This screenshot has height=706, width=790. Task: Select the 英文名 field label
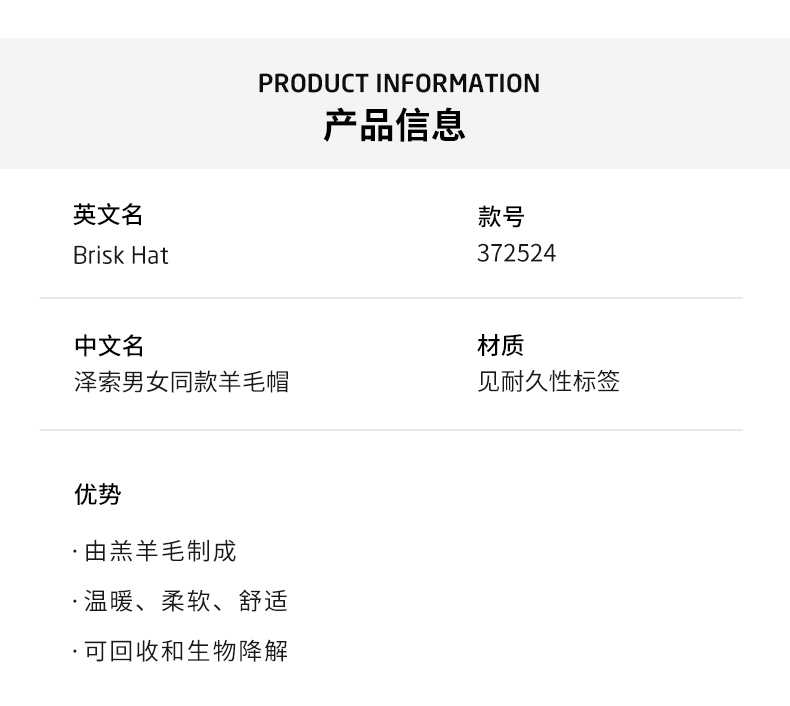pos(108,215)
